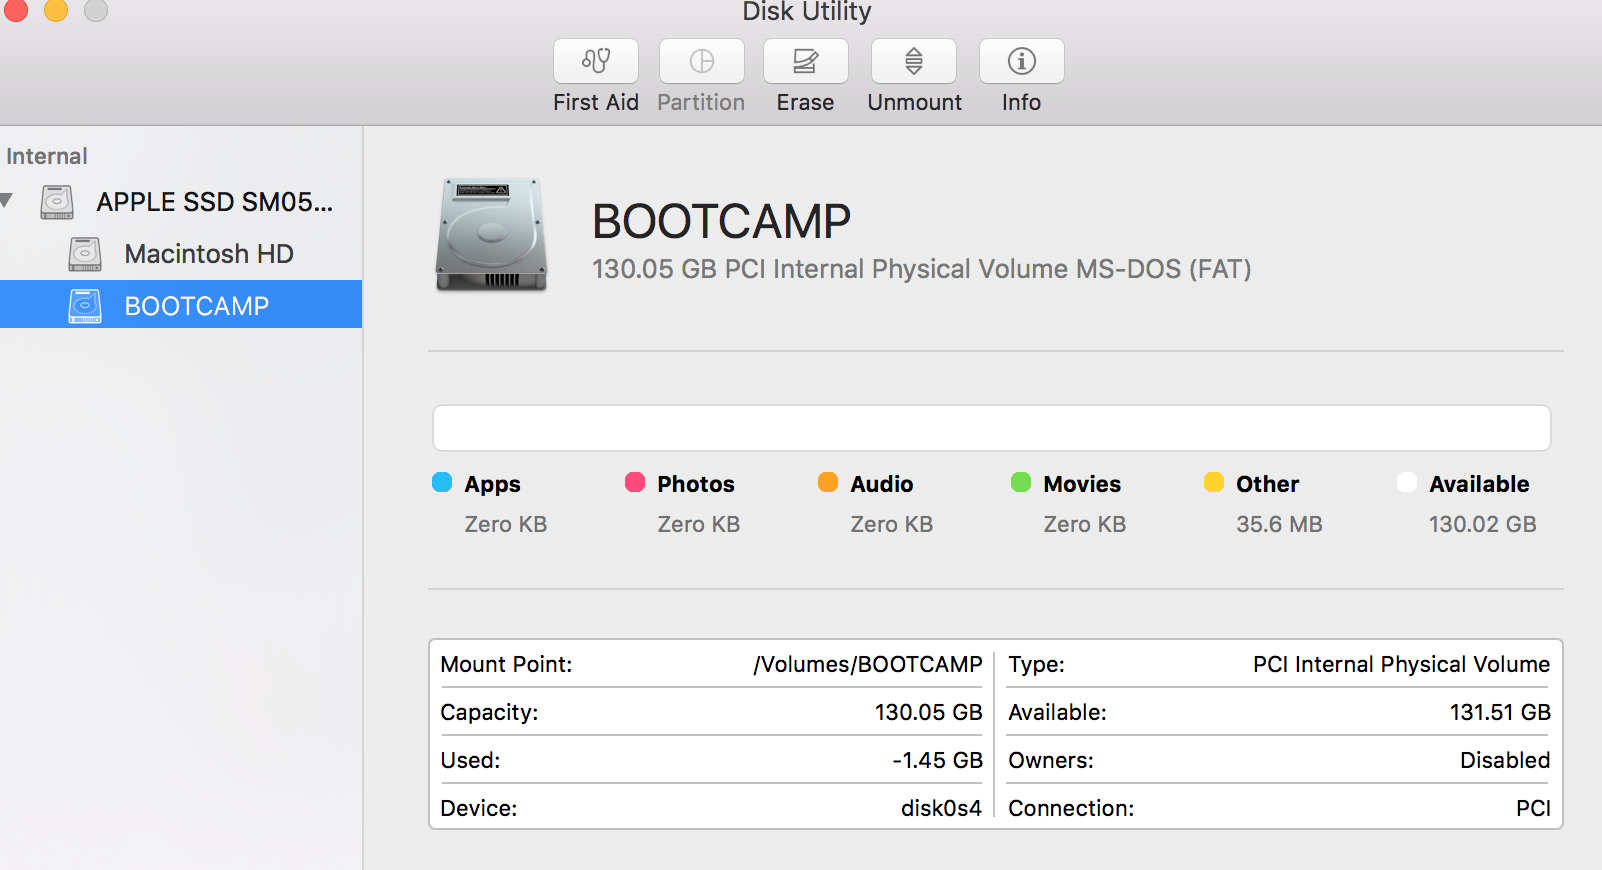The width and height of the screenshot is (1602, 870).
Task: Click the pink Photos color dot
Action: tap(635, 482)
